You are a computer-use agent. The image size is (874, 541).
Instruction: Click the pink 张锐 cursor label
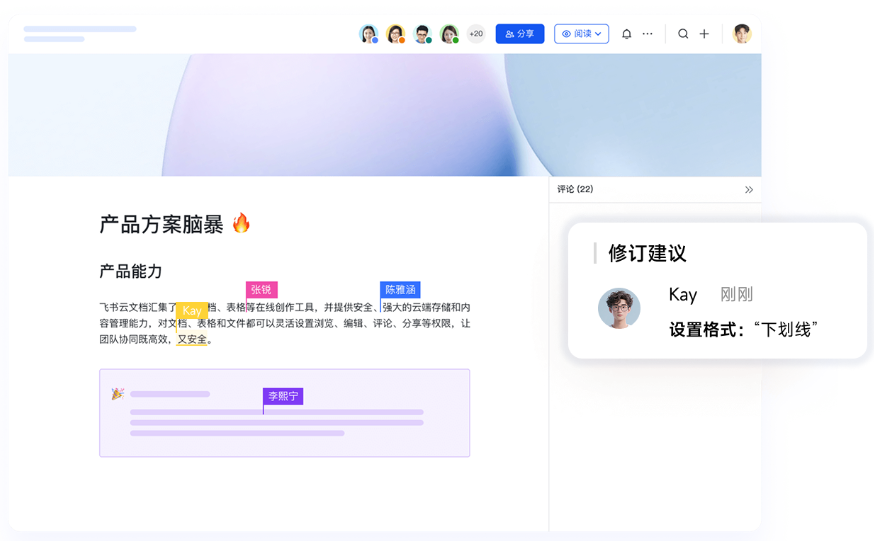(261, 289)
